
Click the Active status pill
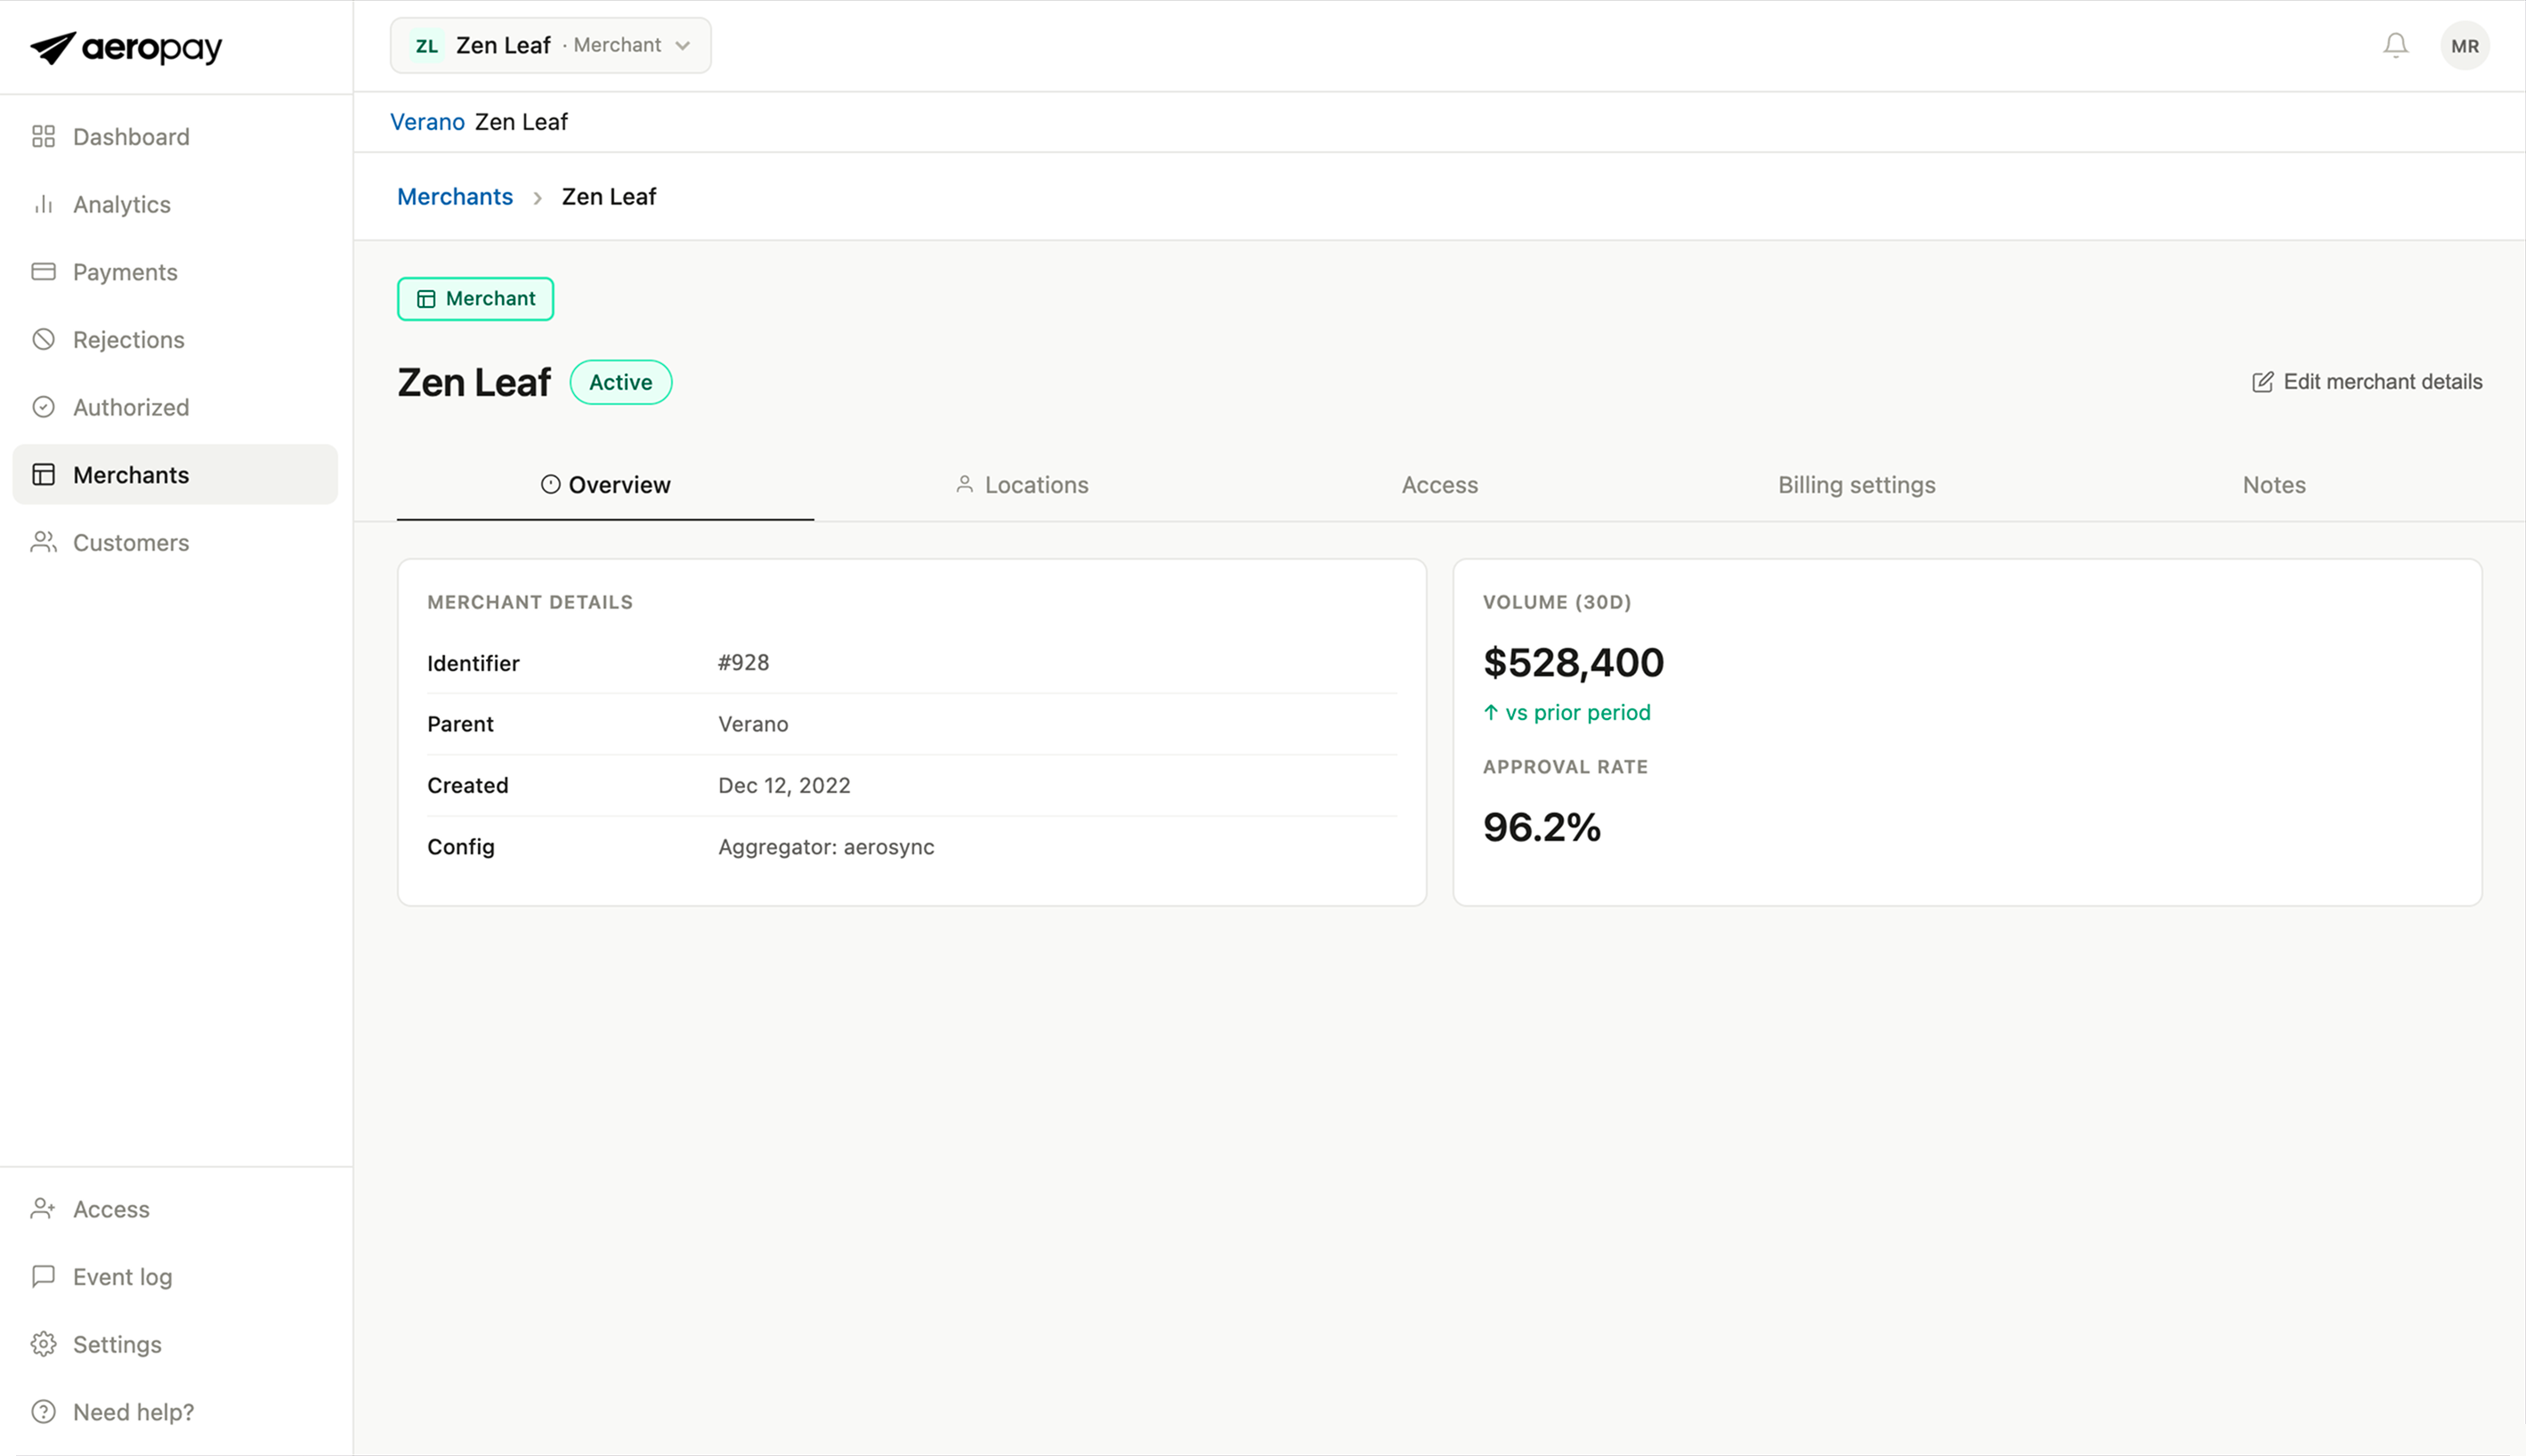[x=620, y=382]
